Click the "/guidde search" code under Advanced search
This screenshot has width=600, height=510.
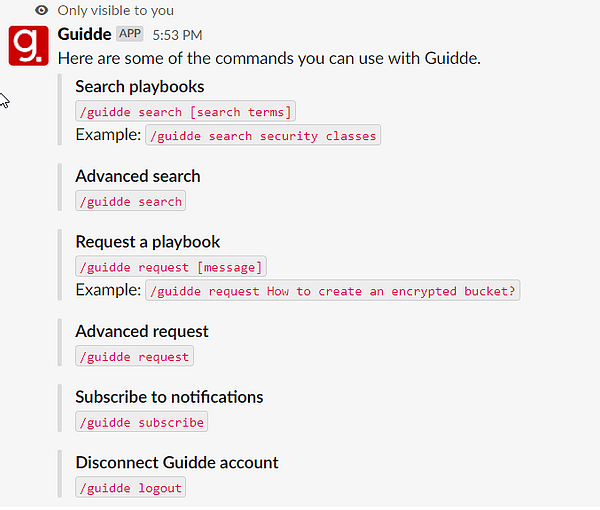(x=130, y=201)
